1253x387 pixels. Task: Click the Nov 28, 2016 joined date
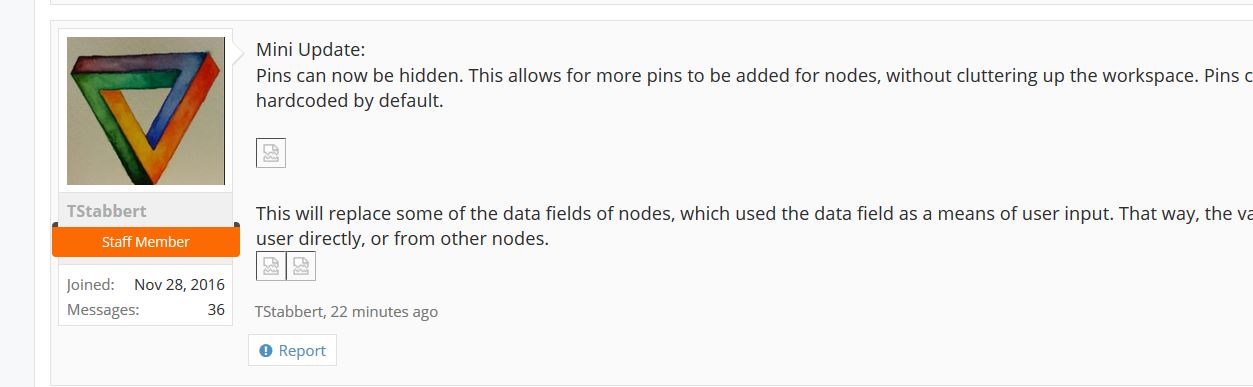click(179, 285)
